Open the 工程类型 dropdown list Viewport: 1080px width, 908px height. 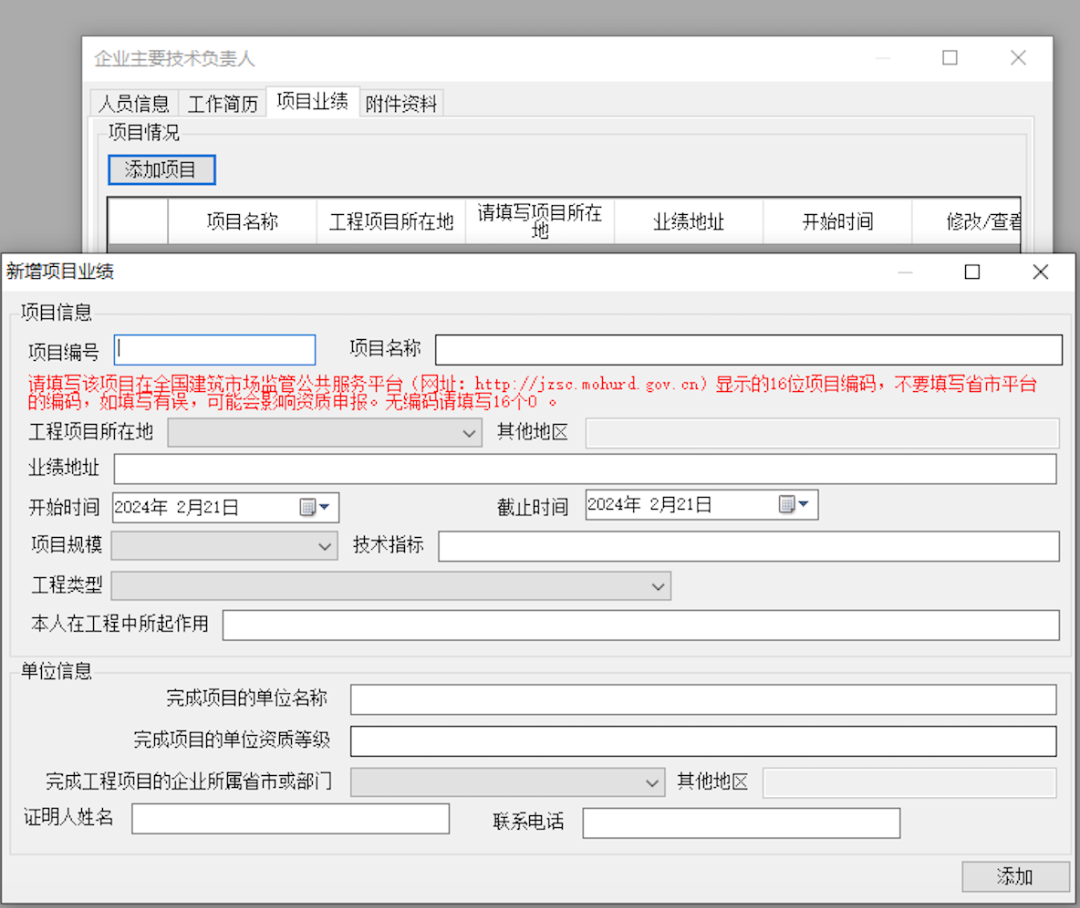658,586
